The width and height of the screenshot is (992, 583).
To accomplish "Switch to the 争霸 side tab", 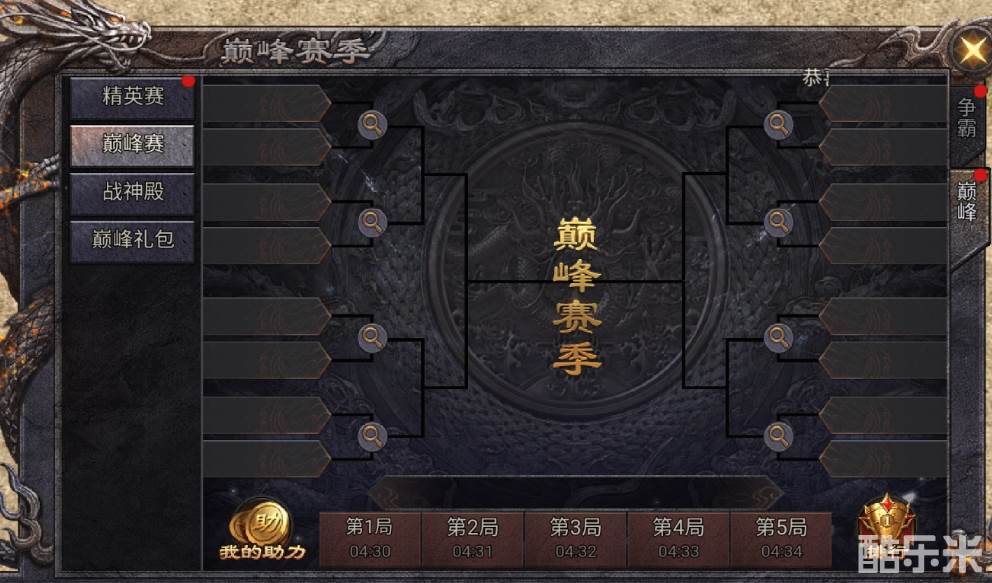I will click(967, 119).
